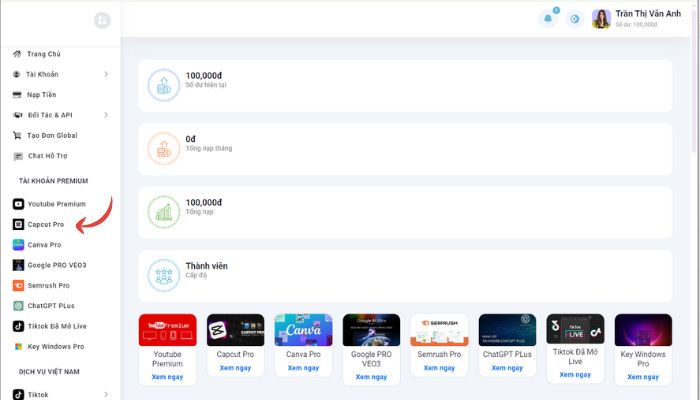Click the current balance coin icon

pos(164,85)
